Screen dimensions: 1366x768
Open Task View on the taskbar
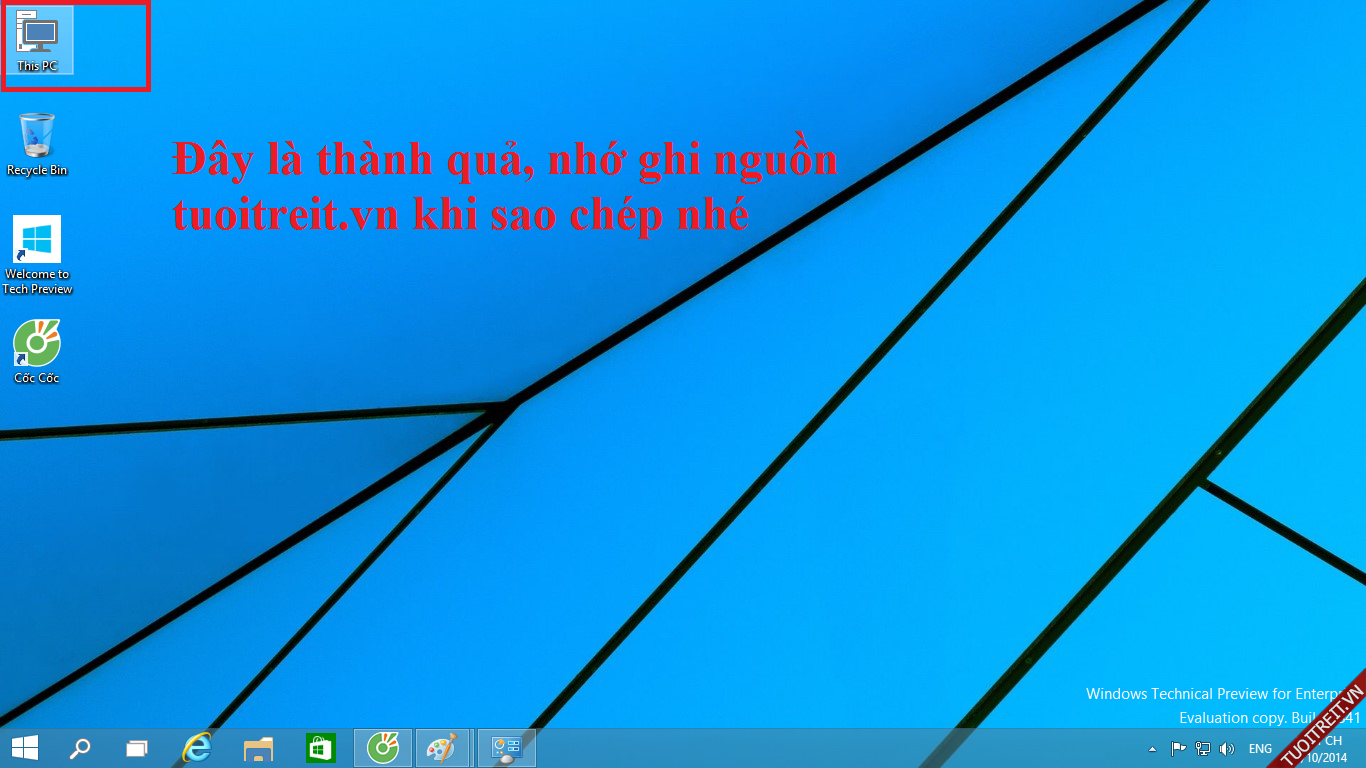(137, 748)
